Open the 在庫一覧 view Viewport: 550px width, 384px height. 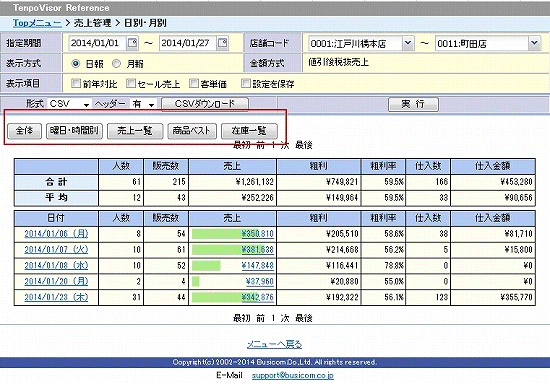249,131
